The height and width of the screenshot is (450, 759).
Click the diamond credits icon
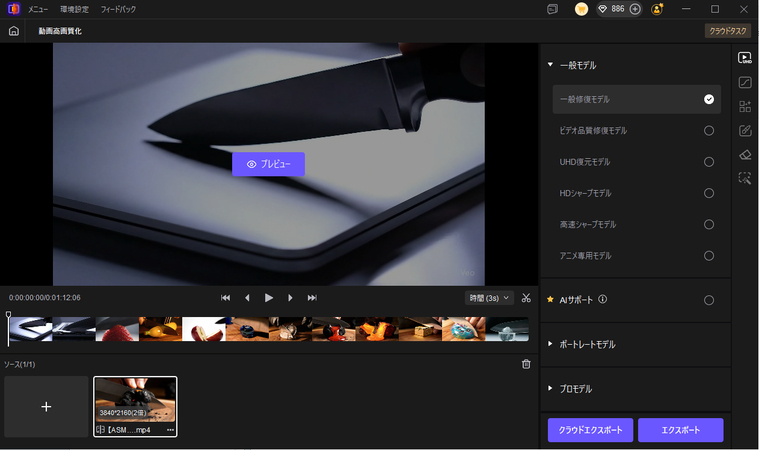603,9
